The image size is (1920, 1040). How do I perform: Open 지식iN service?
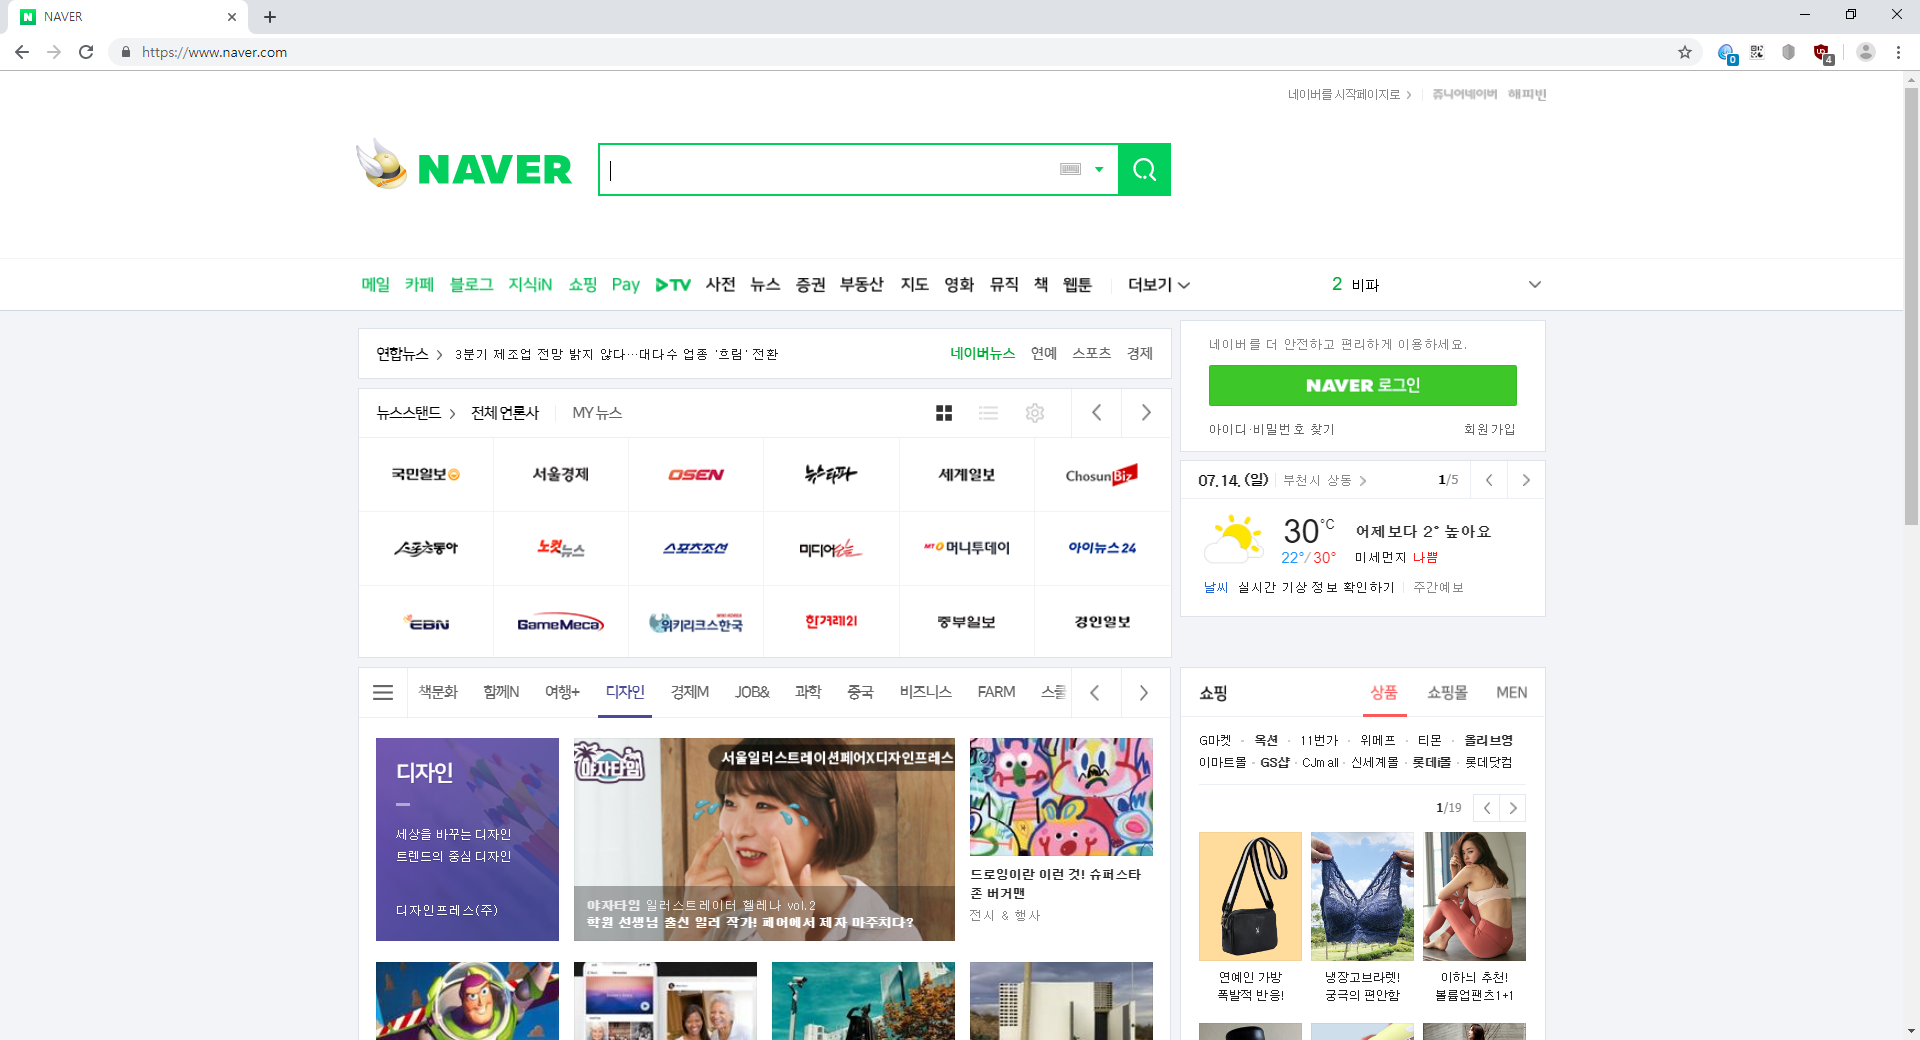click(530, 285)
